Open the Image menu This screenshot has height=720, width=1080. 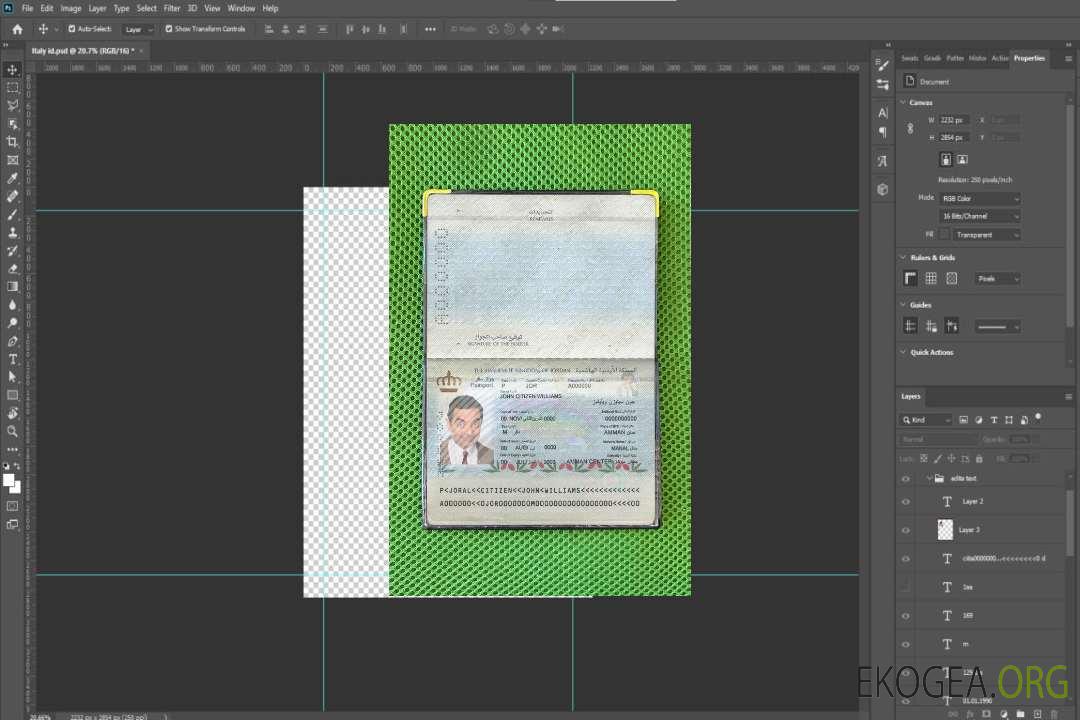point(71,8)
